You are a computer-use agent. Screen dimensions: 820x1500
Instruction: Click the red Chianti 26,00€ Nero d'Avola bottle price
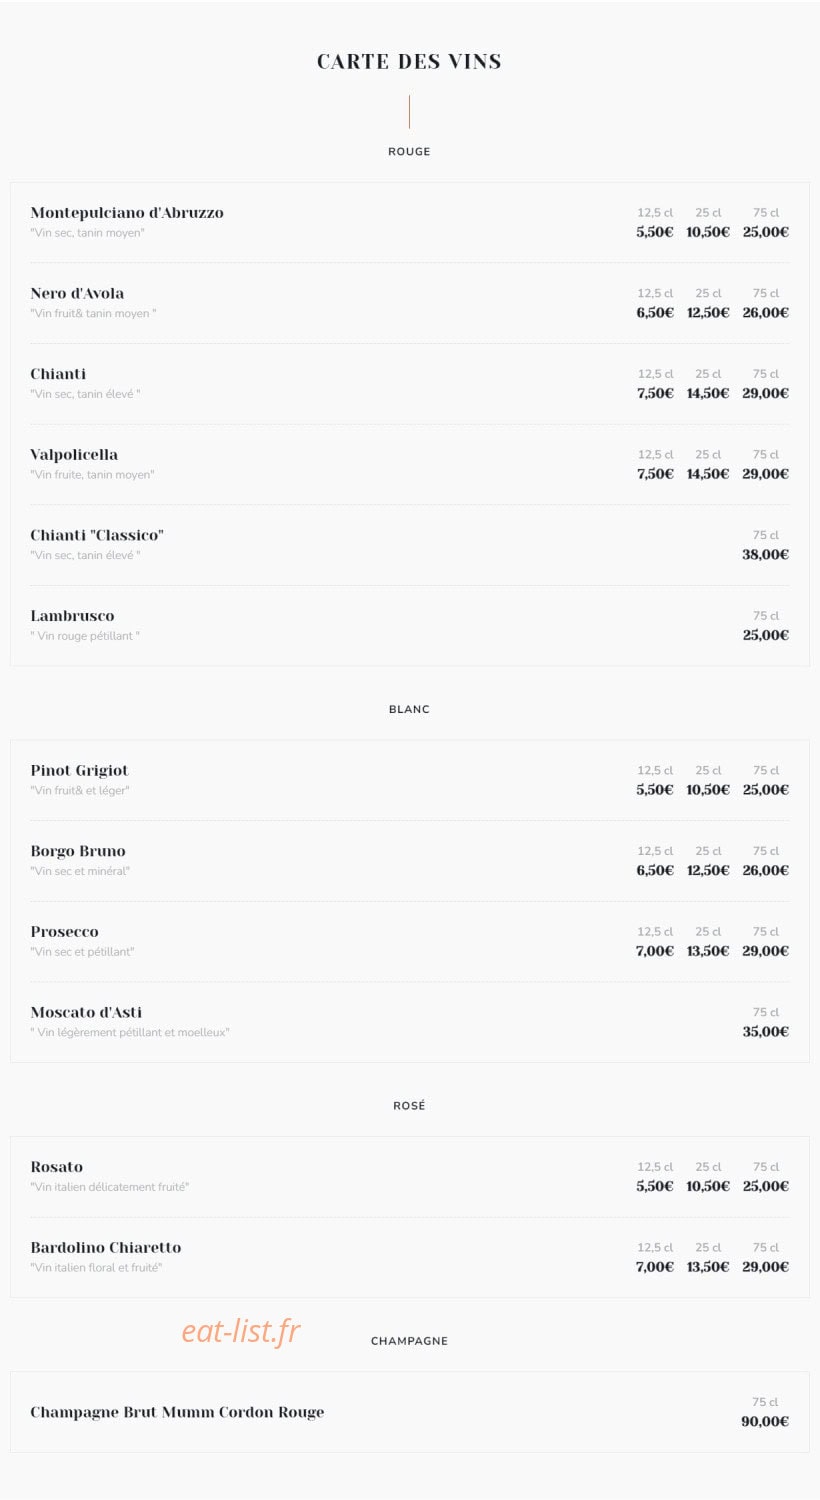click(765, 312)
